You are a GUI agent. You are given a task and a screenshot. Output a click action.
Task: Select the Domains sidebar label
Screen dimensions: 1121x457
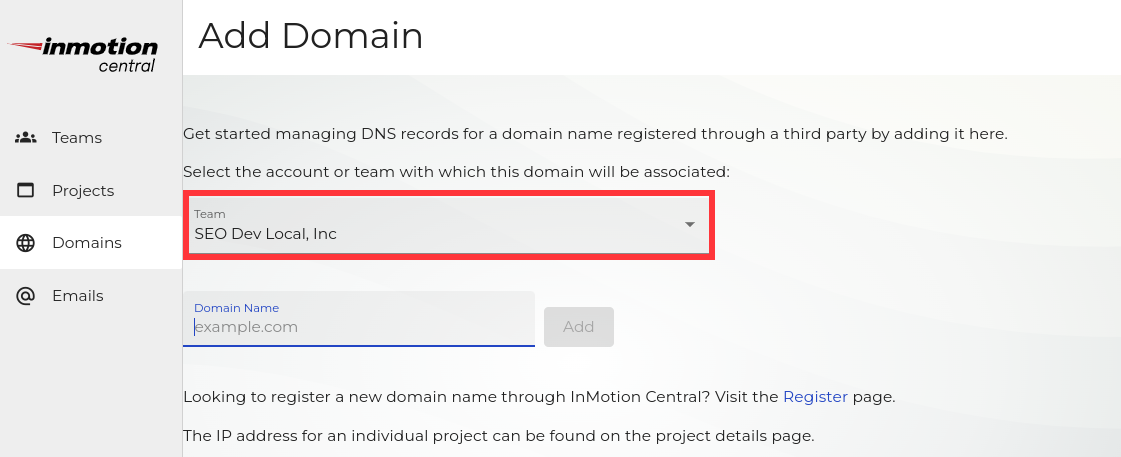click(x=87, y=243)
